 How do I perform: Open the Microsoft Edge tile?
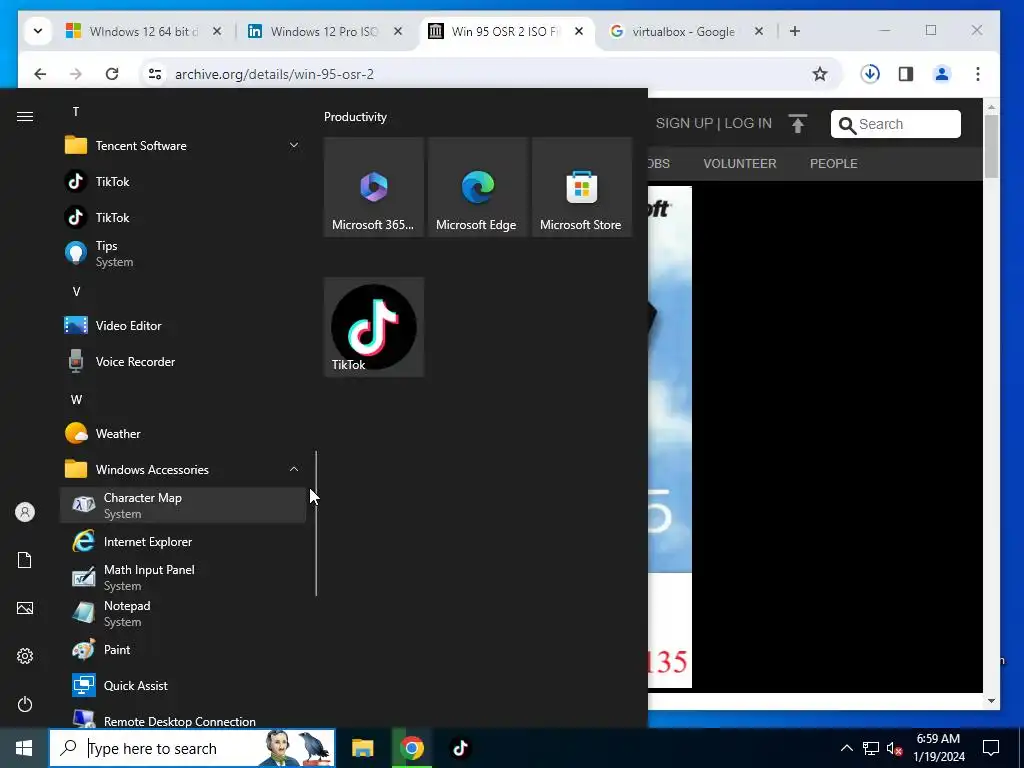coord(477,187)
